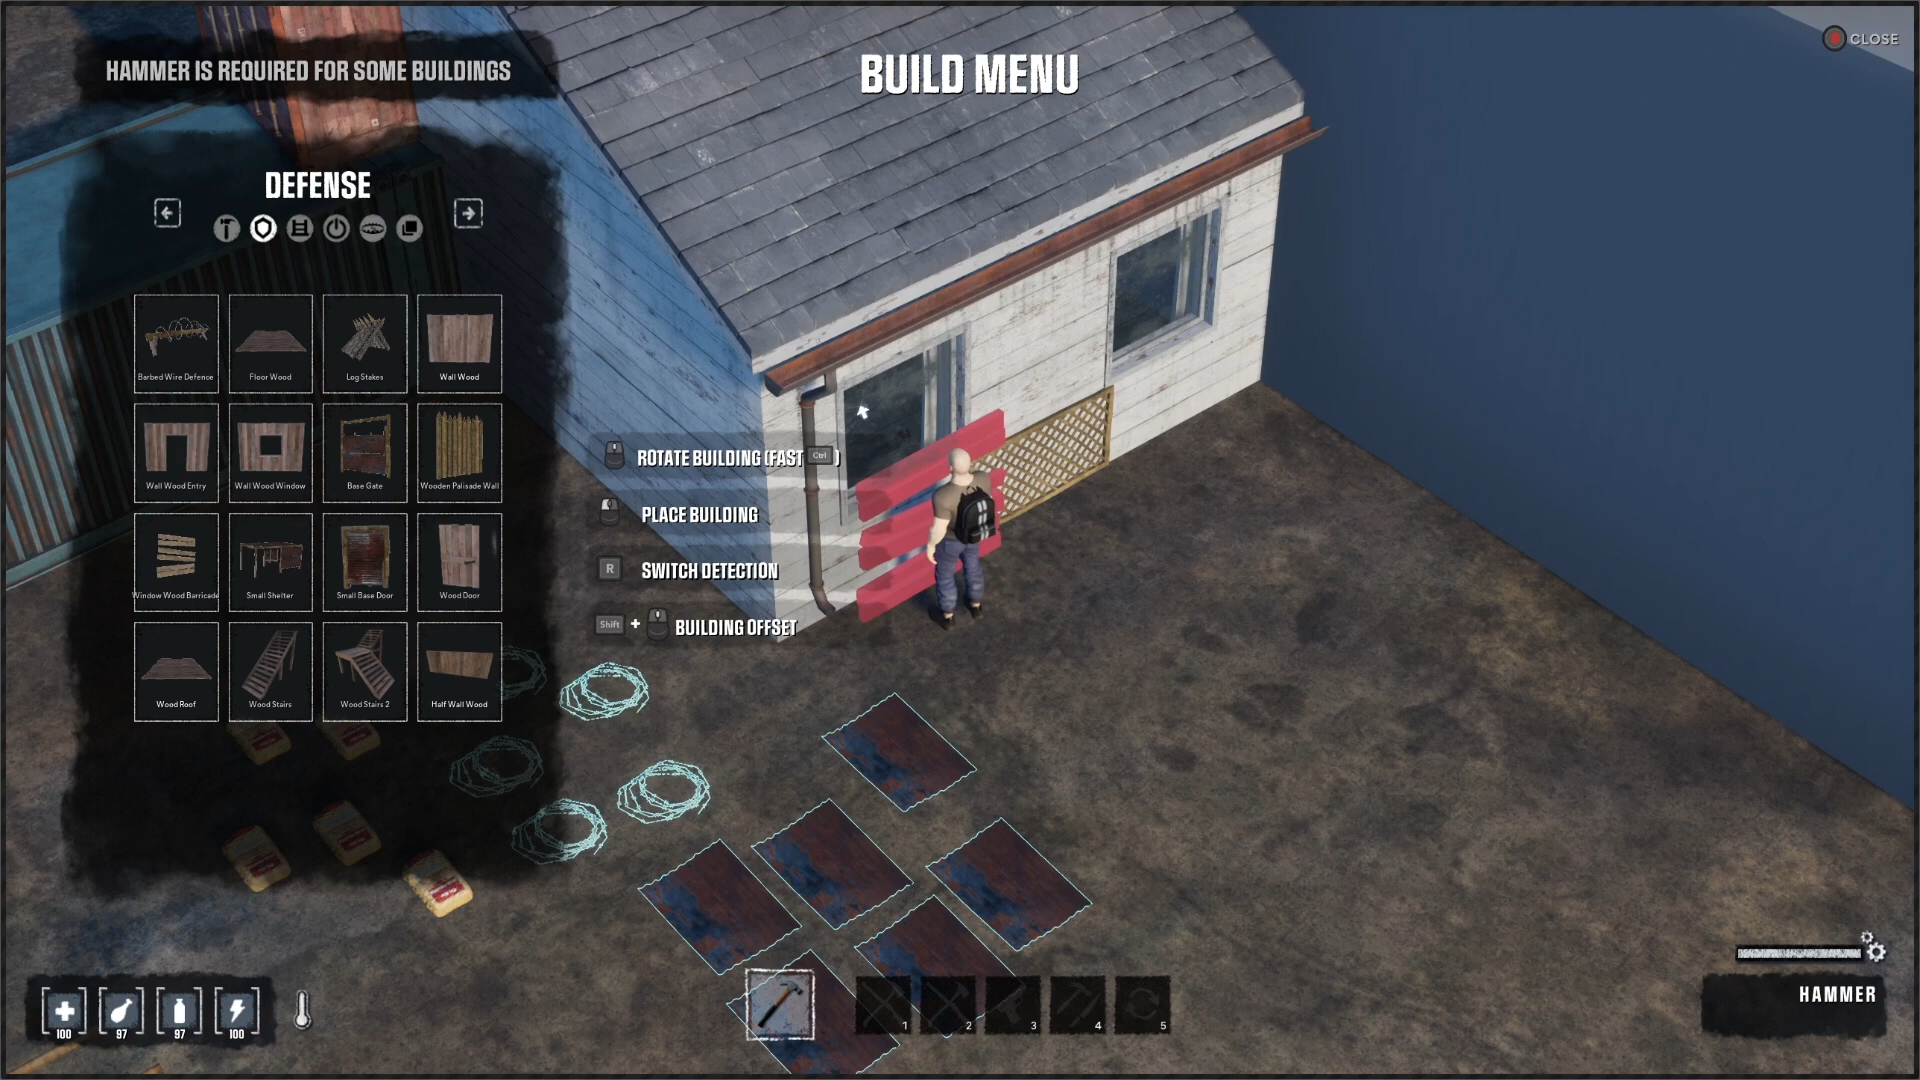The width and height of the screenshot is (1920, 1080).
Task: Select the Defense tab in Build Menu
Action: [x=261, y=228]
